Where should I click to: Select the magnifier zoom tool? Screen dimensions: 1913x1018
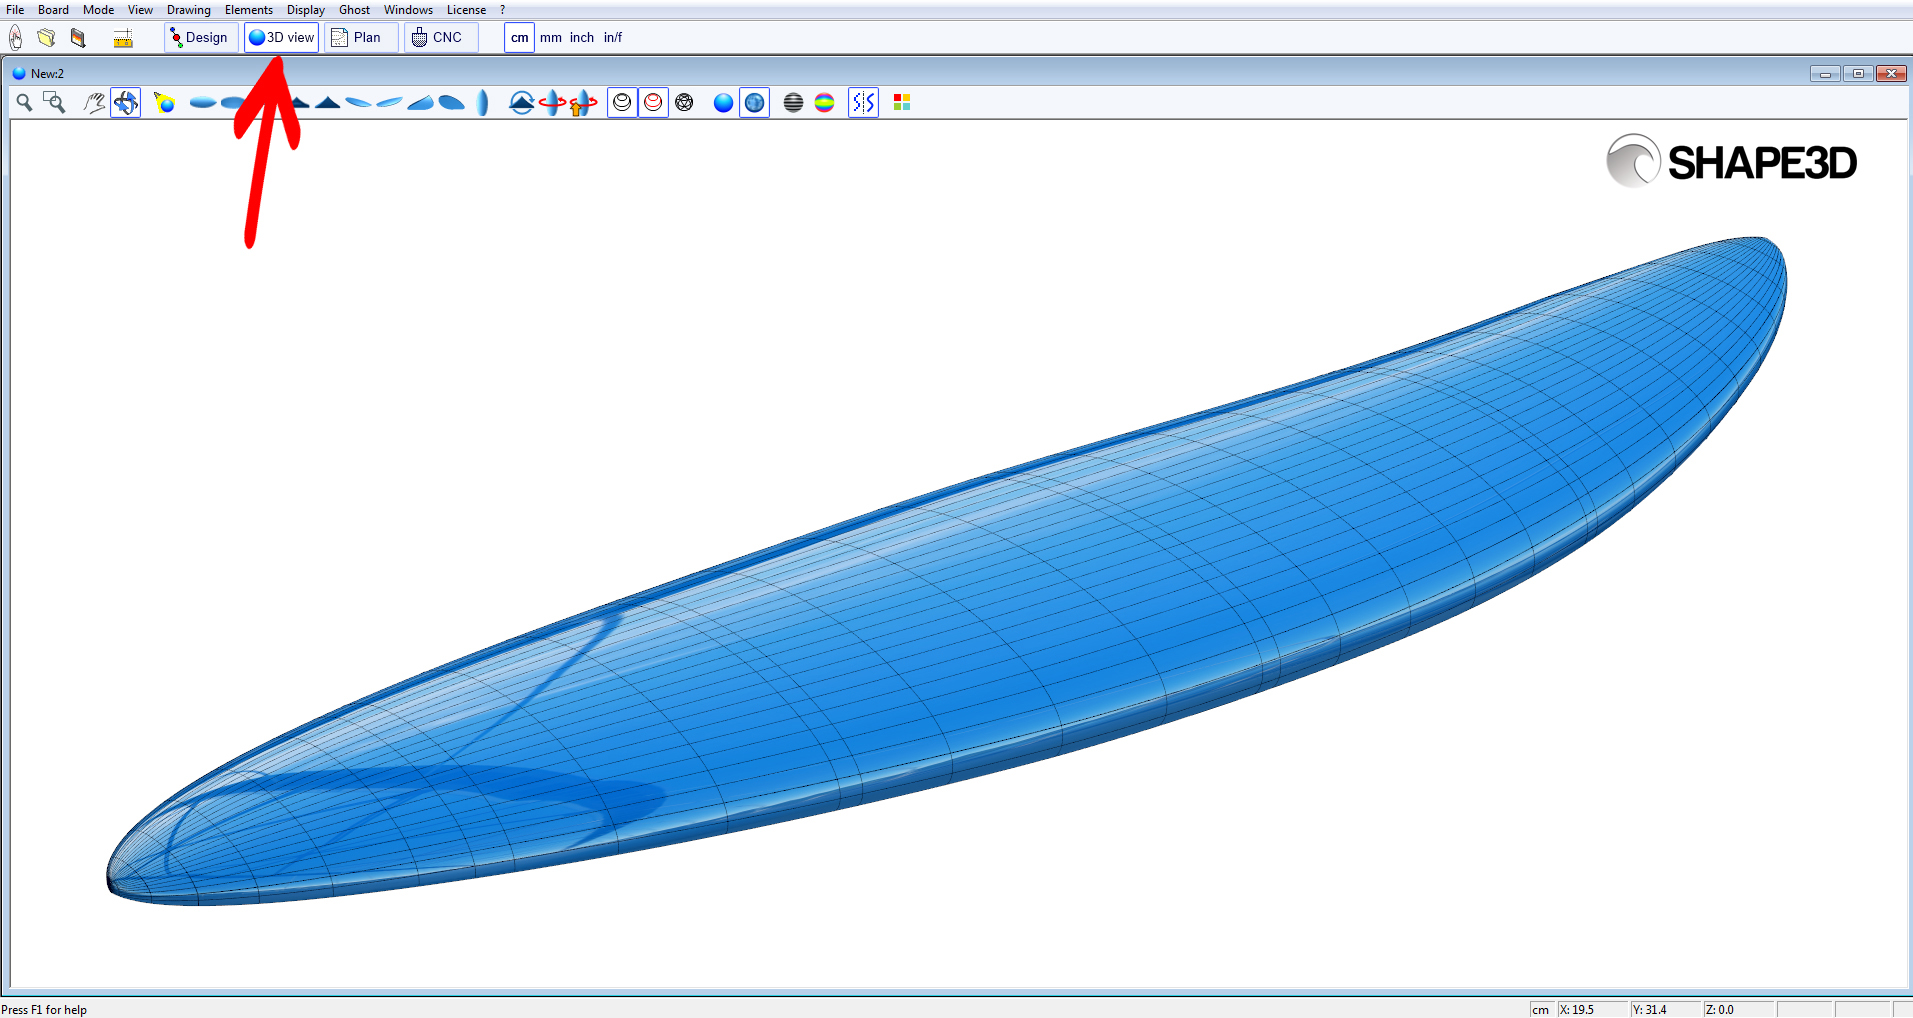click(24, 102)
